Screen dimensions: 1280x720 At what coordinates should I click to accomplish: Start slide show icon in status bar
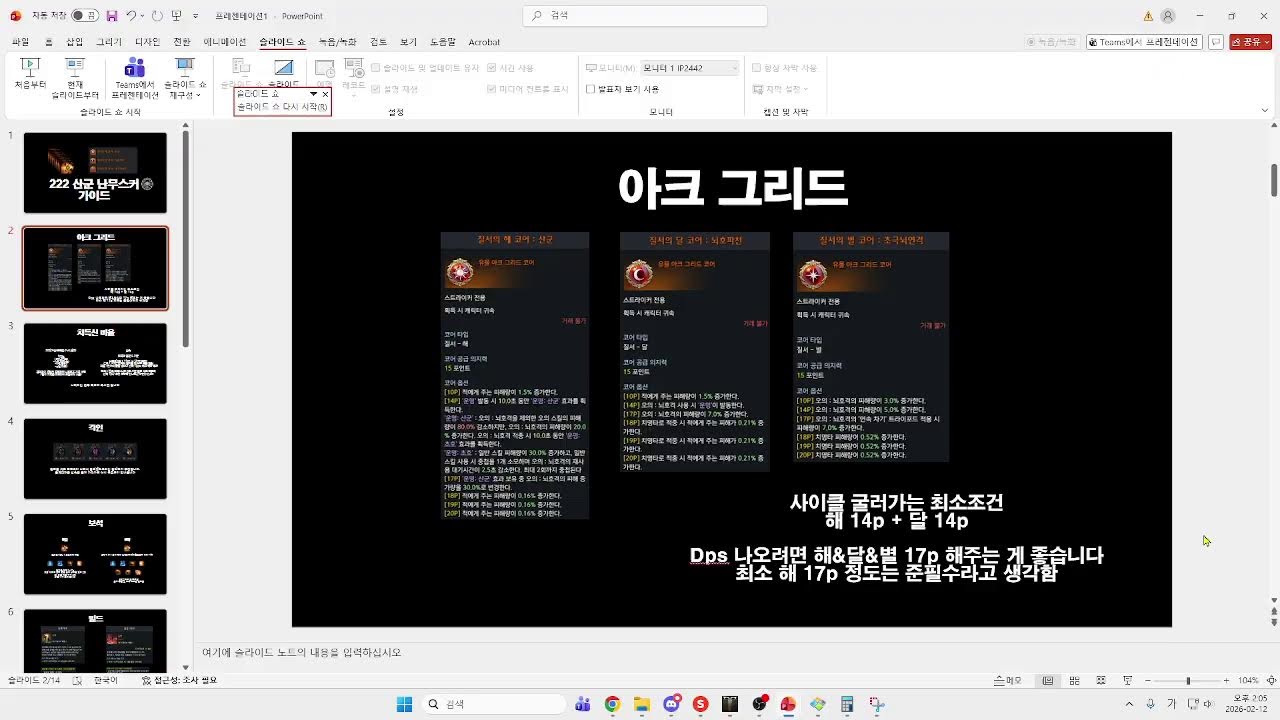point(1127,680)
